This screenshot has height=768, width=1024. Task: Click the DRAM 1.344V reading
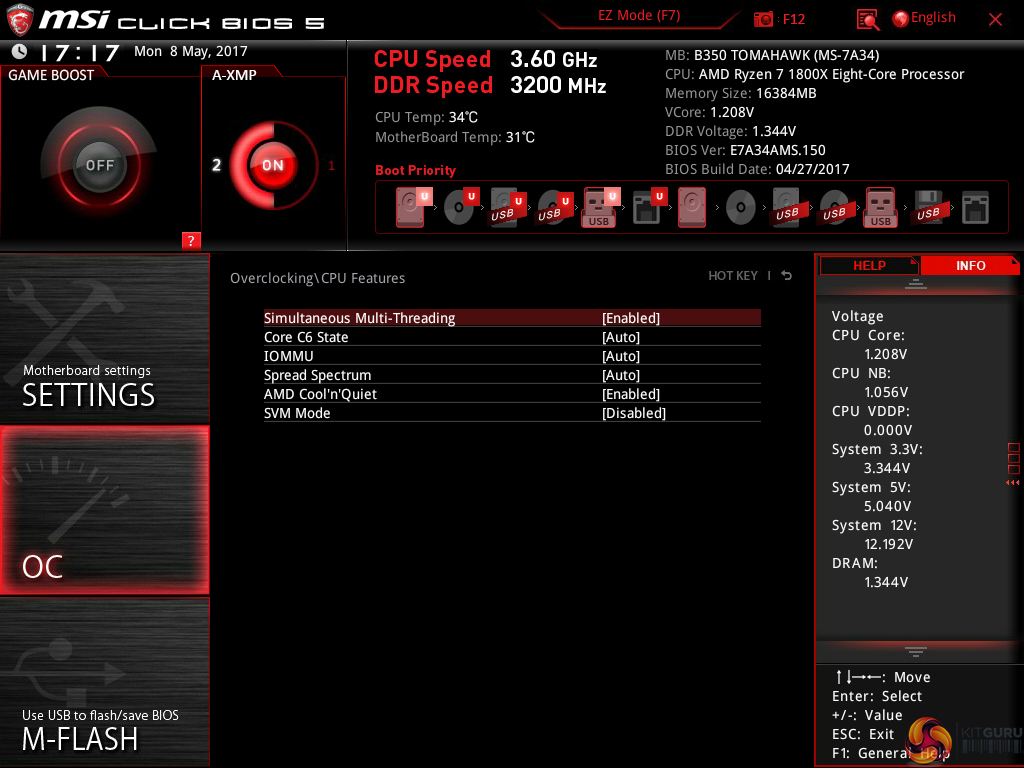[886, 582]
